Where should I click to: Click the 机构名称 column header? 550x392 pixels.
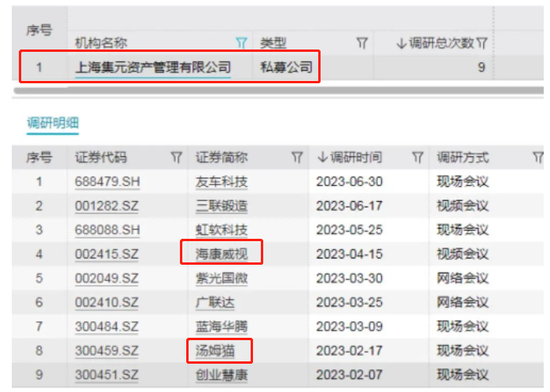101,43
